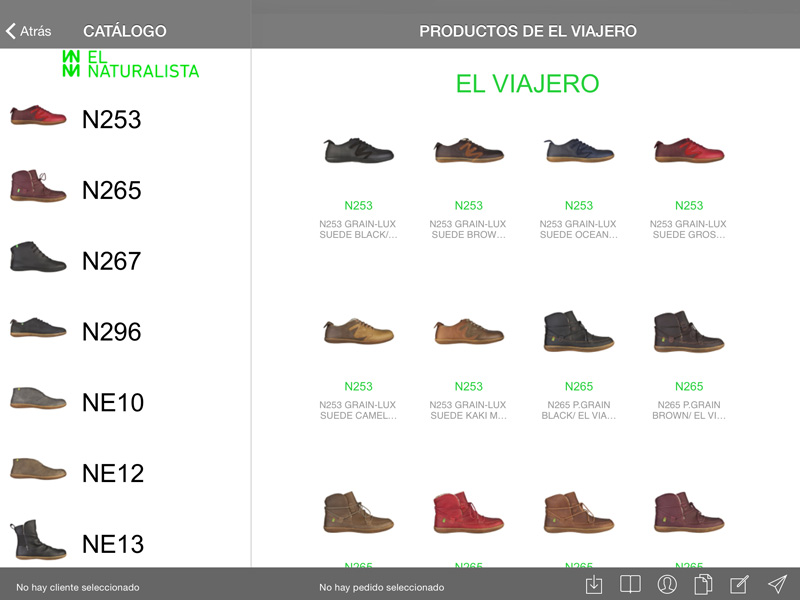Select the N296 shoe thumbnail in catalog list

38,327
